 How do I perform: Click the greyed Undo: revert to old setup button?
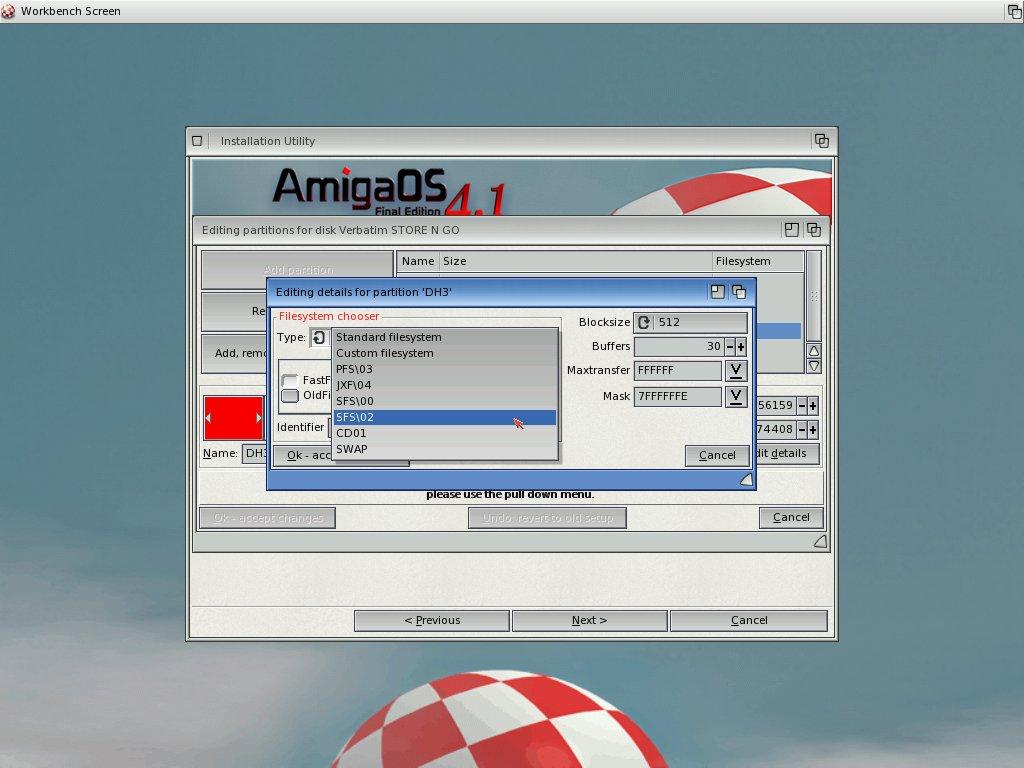tap(547, 518)
